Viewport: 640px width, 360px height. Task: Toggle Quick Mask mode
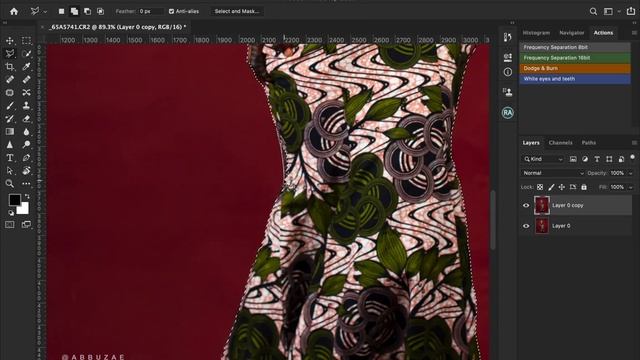[x=10, y=224]
